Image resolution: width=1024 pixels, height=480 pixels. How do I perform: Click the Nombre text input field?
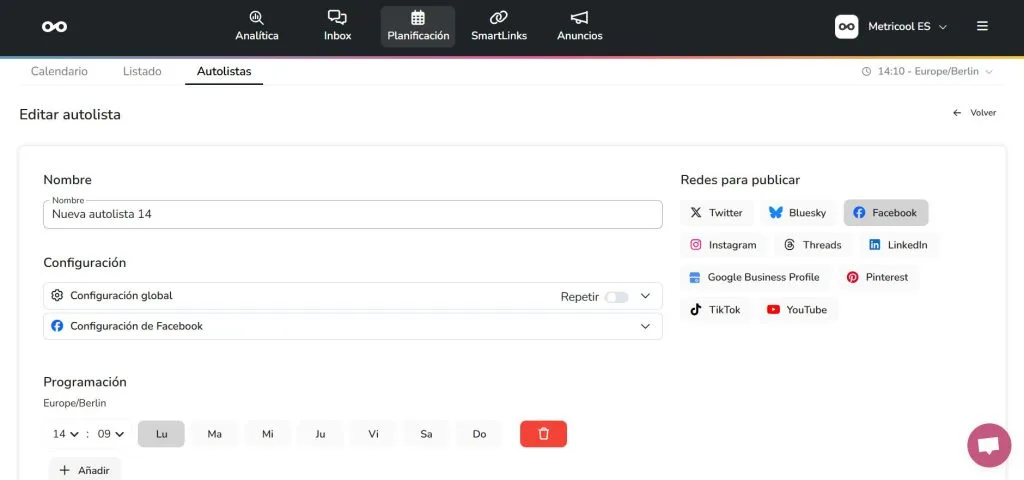[352, 214]
